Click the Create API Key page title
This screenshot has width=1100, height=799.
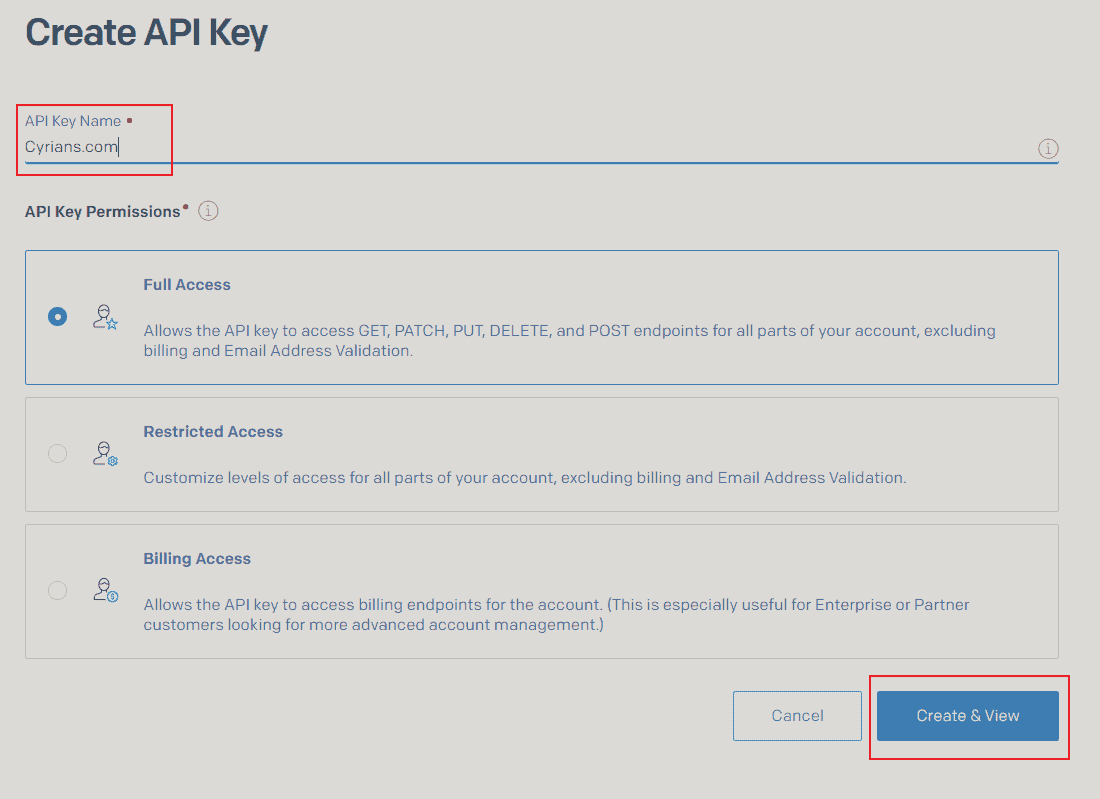147,32
